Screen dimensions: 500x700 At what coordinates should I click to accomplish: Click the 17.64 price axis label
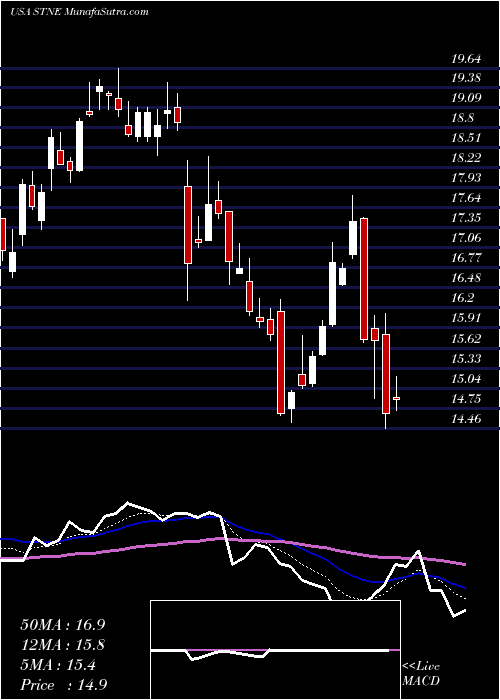[466, 198]
